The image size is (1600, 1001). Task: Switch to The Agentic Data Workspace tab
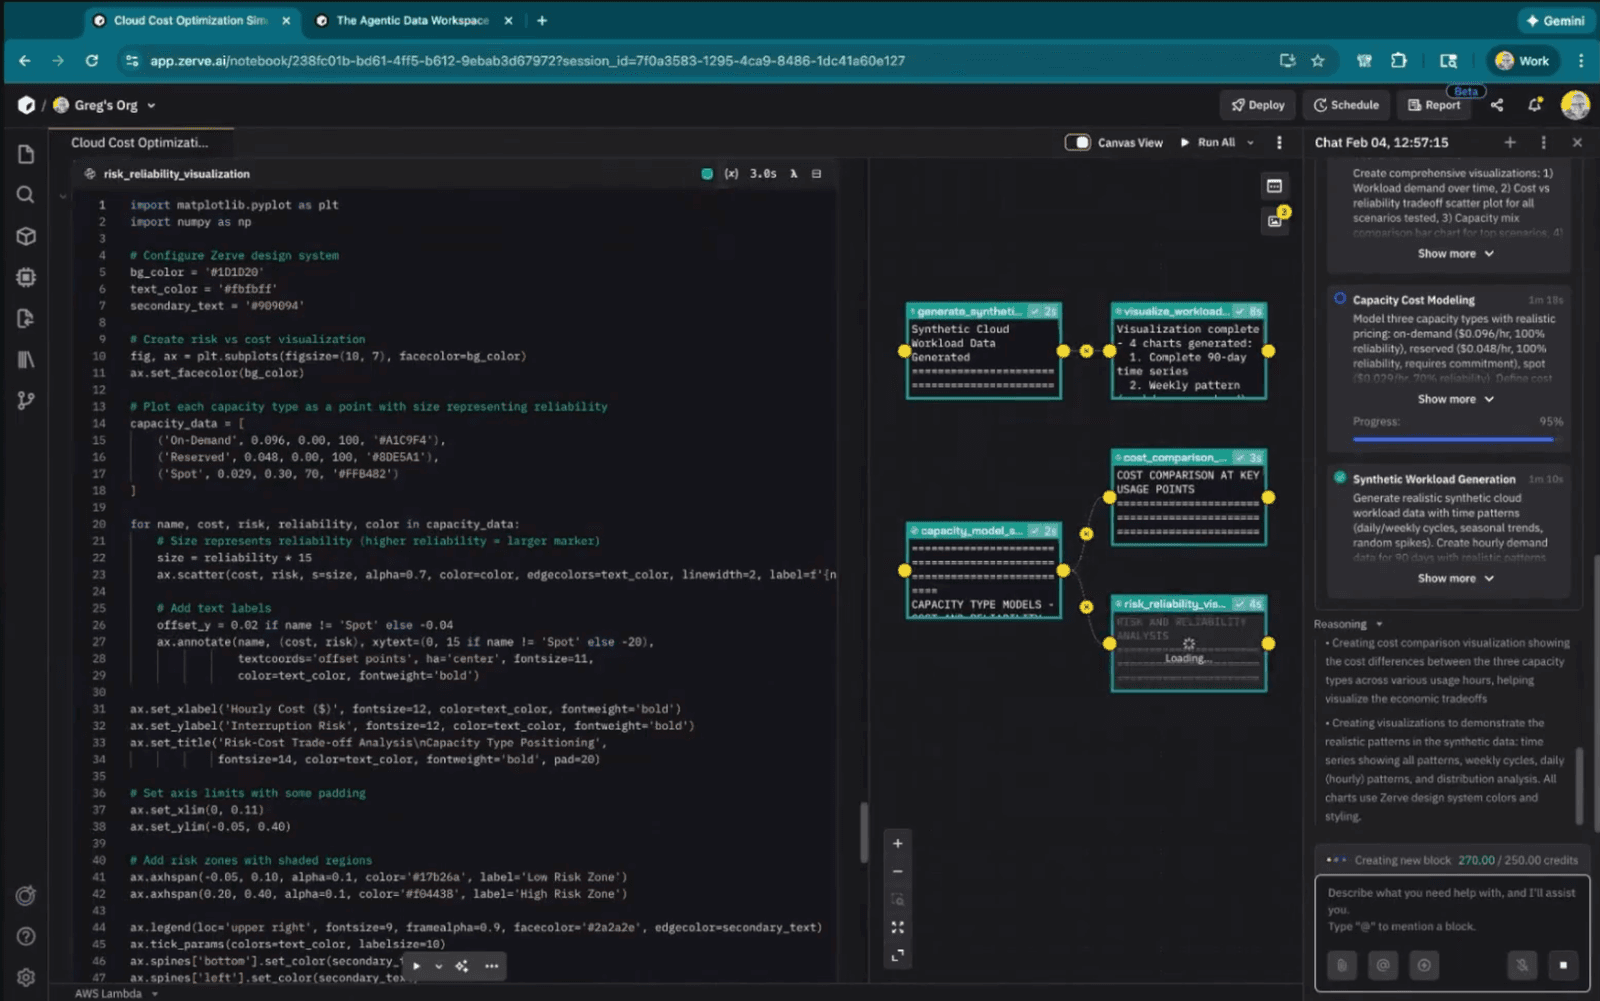pos(410,19)
